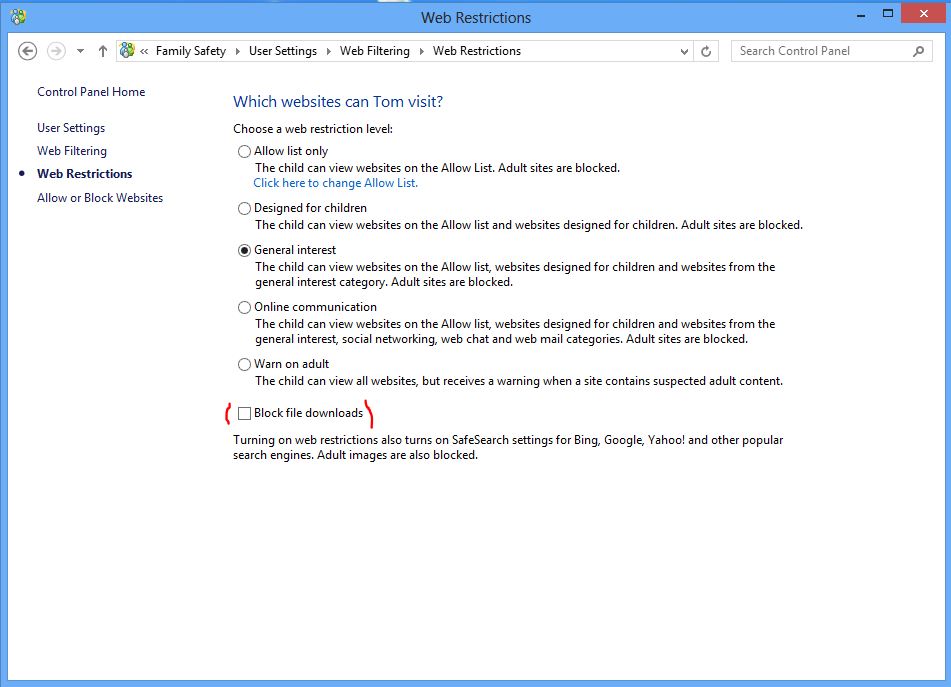Refresh the Web Restrictions page
This screenshot has width=951, height=687.
[706, 52]
